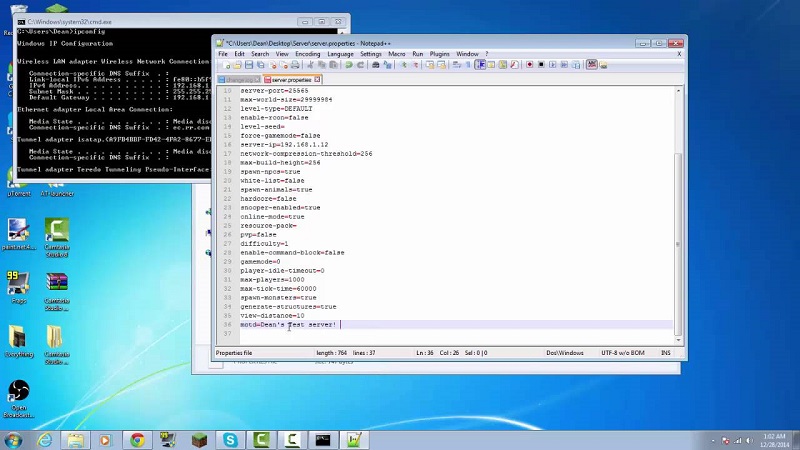
Task: Open Google Chrome from the taskbar
Action: [x=136, y=439]
